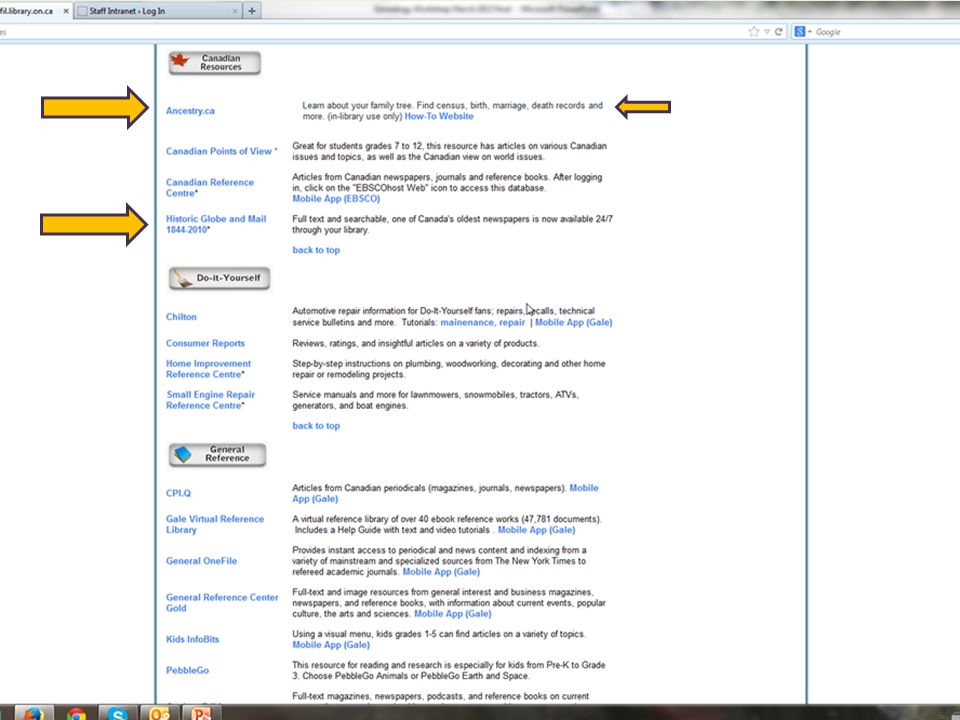
Task: Open Firefox from the taskbar
Action: click(34, 714)
